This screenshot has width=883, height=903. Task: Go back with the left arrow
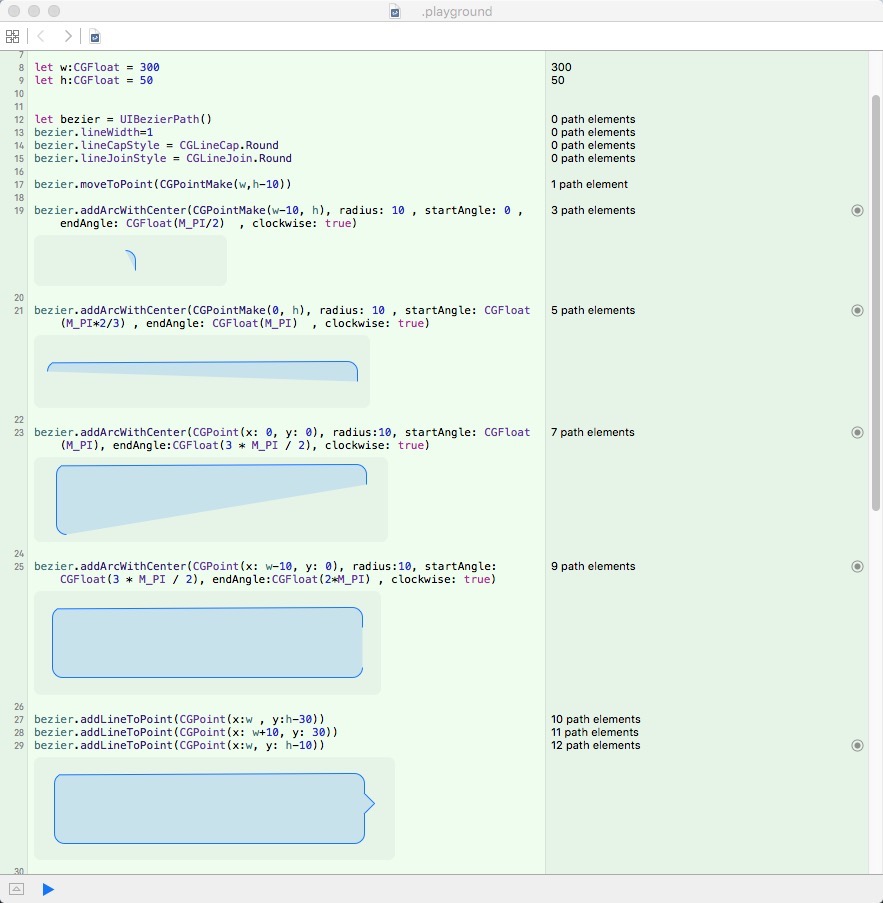(x=41, y=36)
